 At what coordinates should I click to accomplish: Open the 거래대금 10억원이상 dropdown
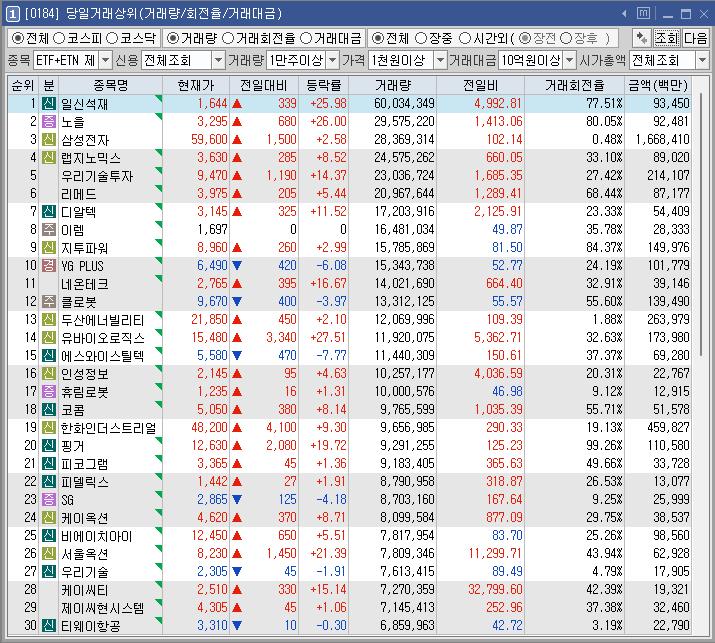tap(570, 60)
